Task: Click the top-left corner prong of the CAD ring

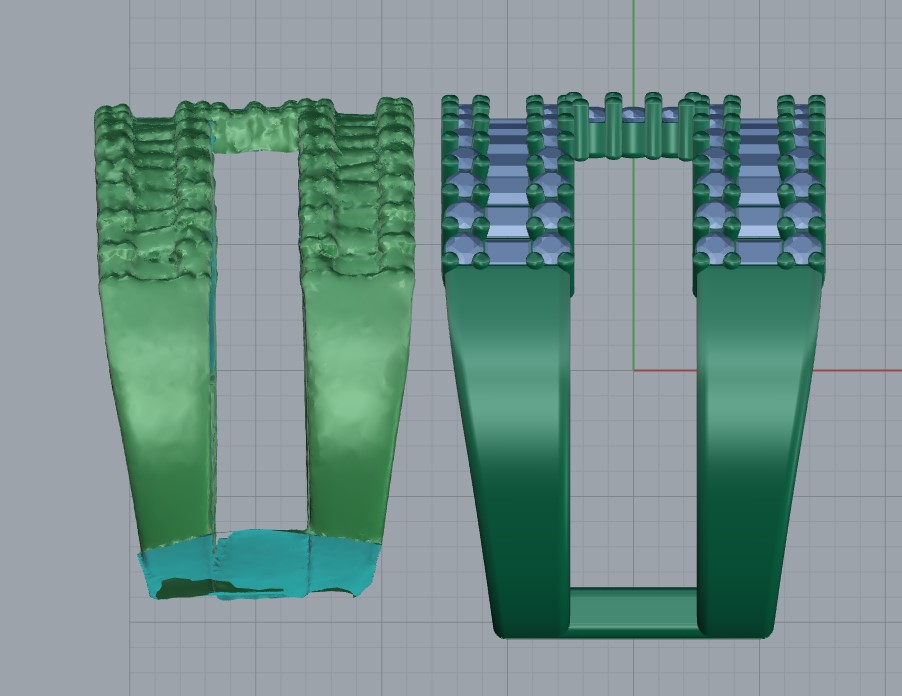Action: [x=450, y=105]
